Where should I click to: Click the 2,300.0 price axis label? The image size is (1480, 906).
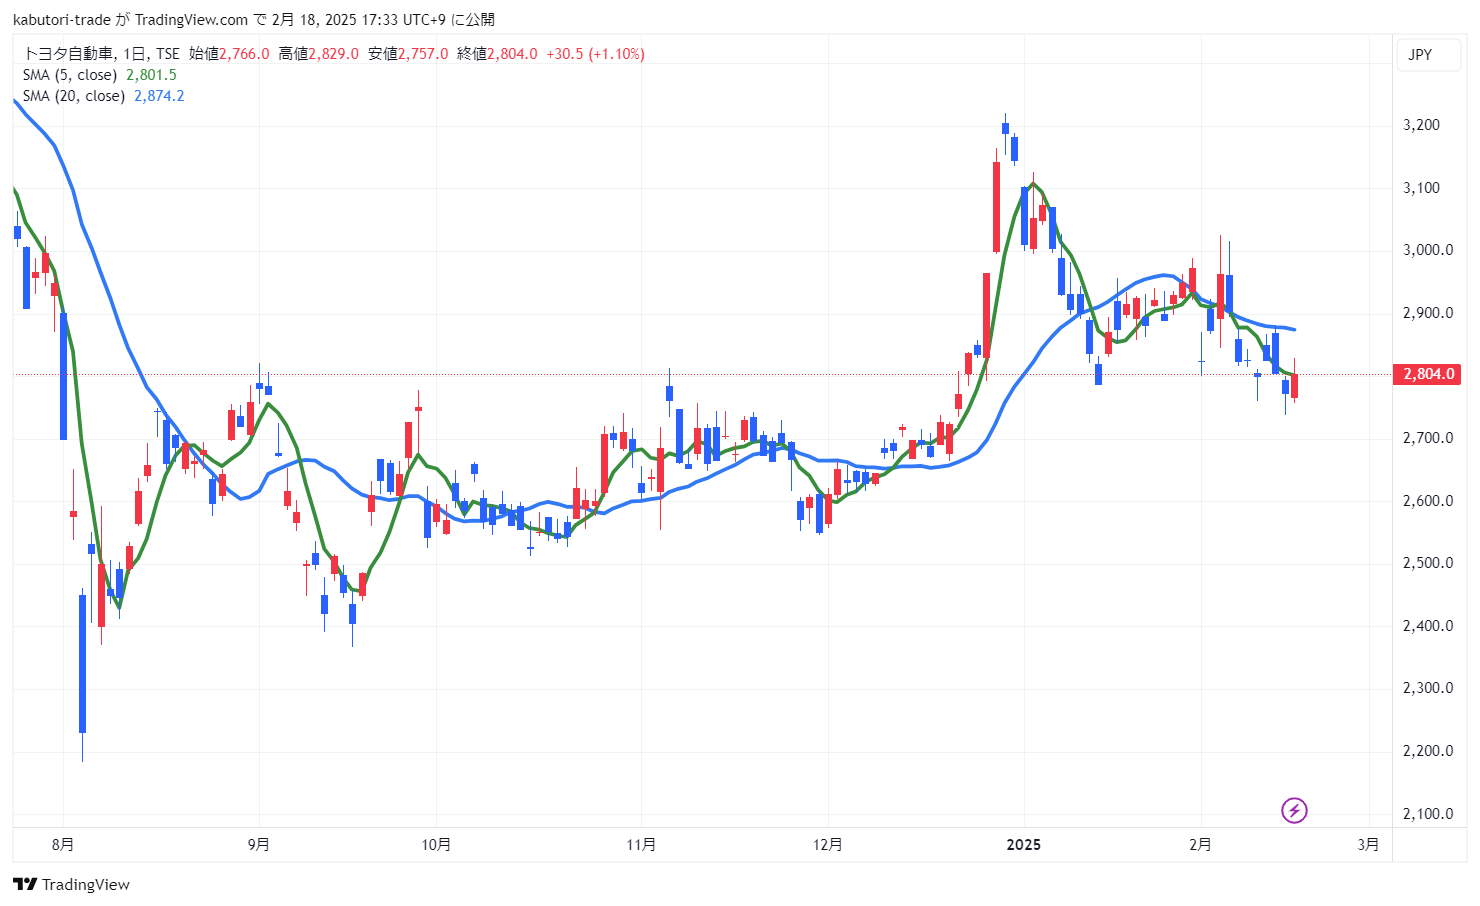(1428, 688)
